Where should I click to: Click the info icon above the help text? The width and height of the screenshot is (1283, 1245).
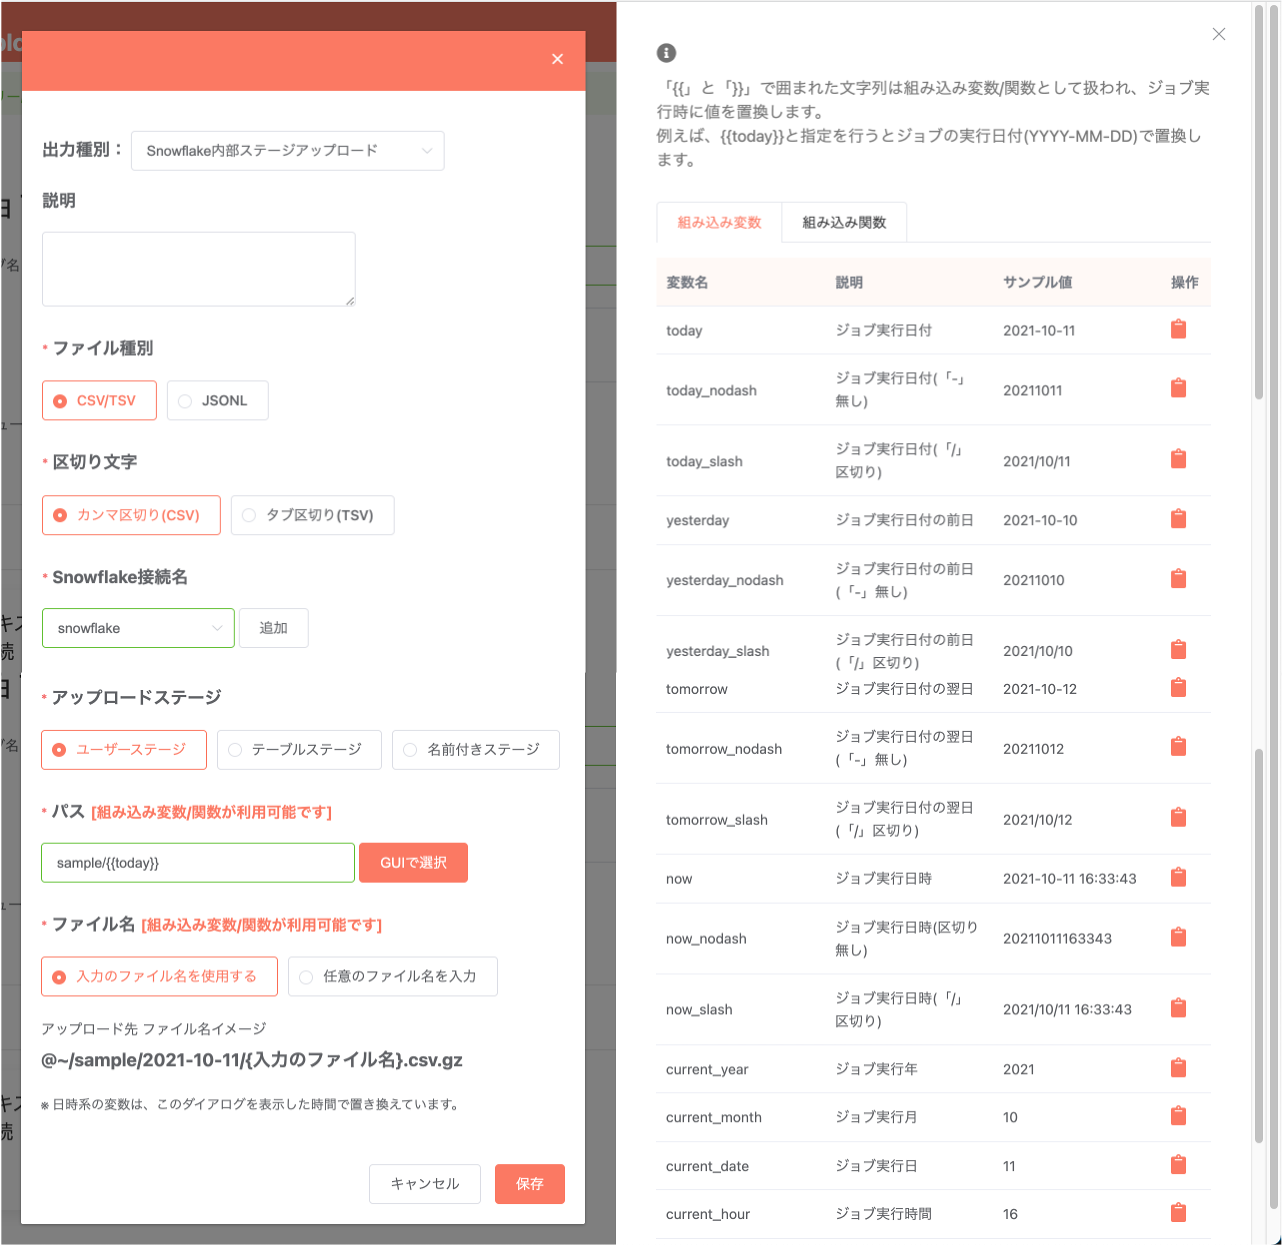[x=666, y=53]
